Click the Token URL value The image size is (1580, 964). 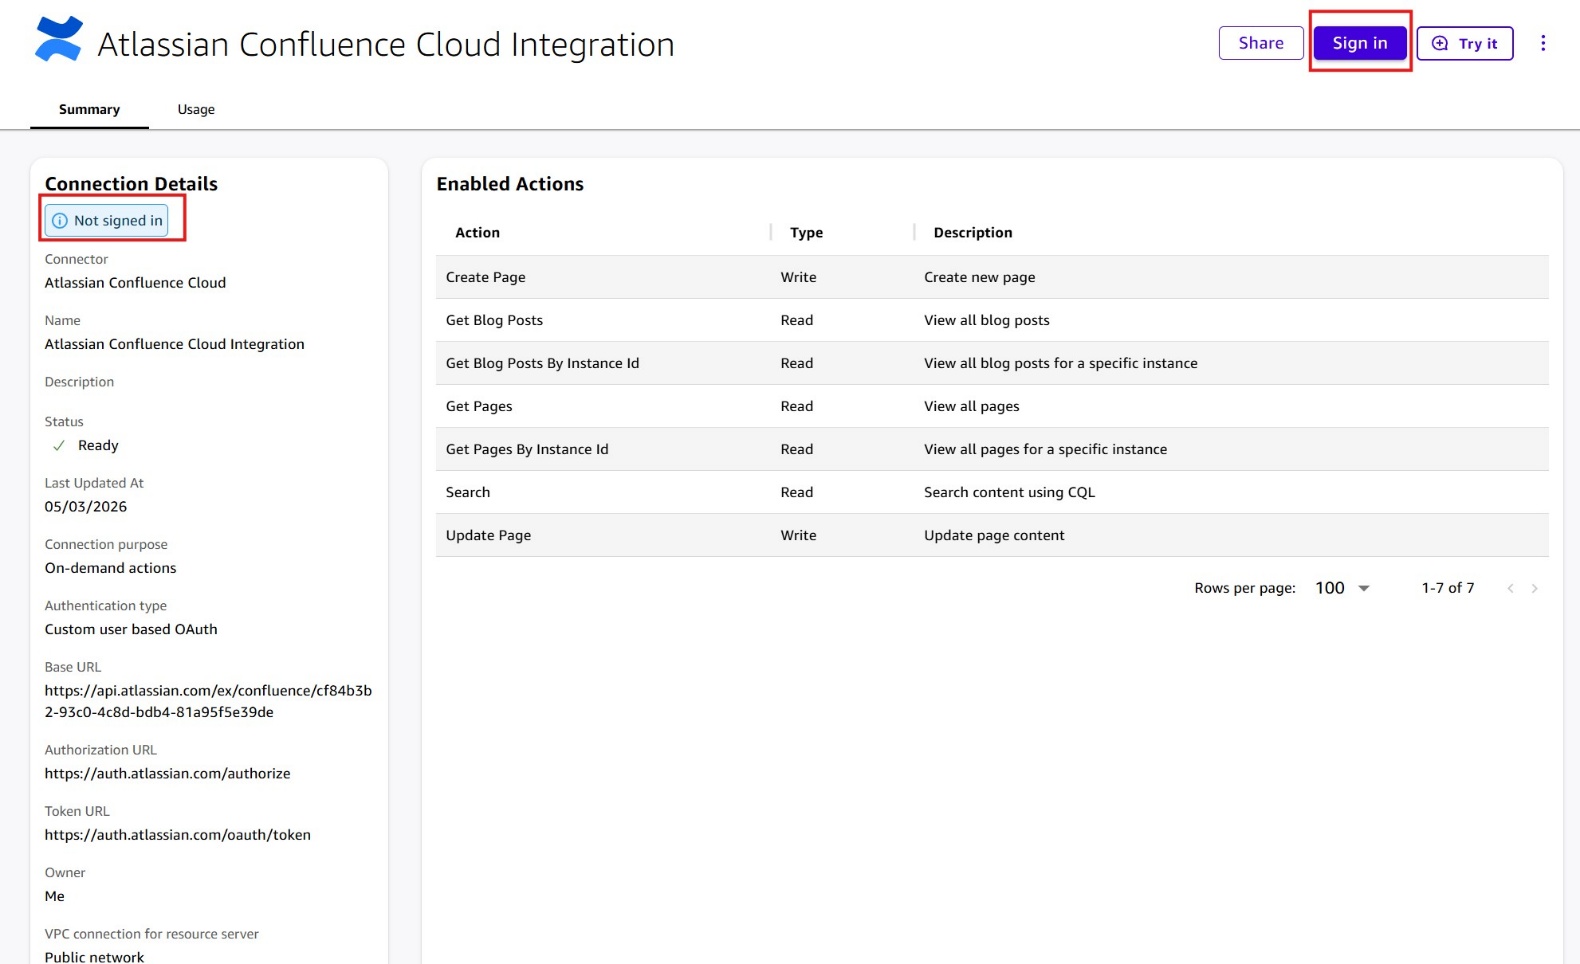coord(177,835)
